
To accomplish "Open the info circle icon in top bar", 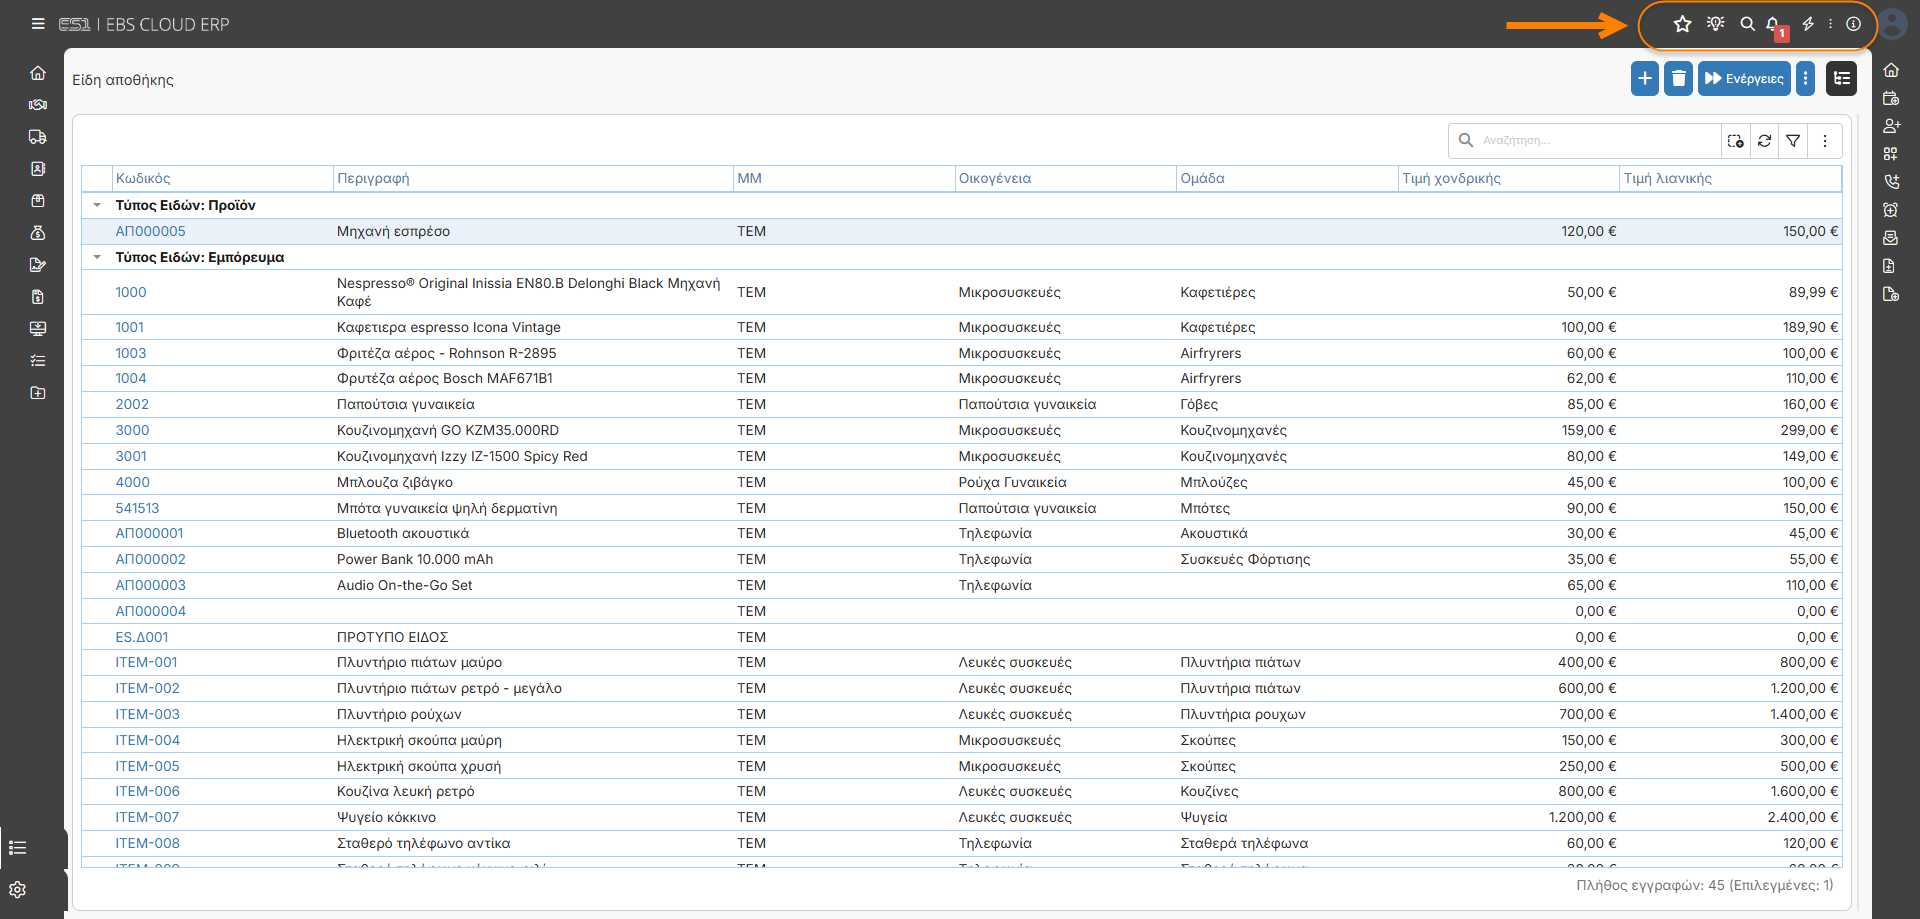I will (x=1853, y=24).
